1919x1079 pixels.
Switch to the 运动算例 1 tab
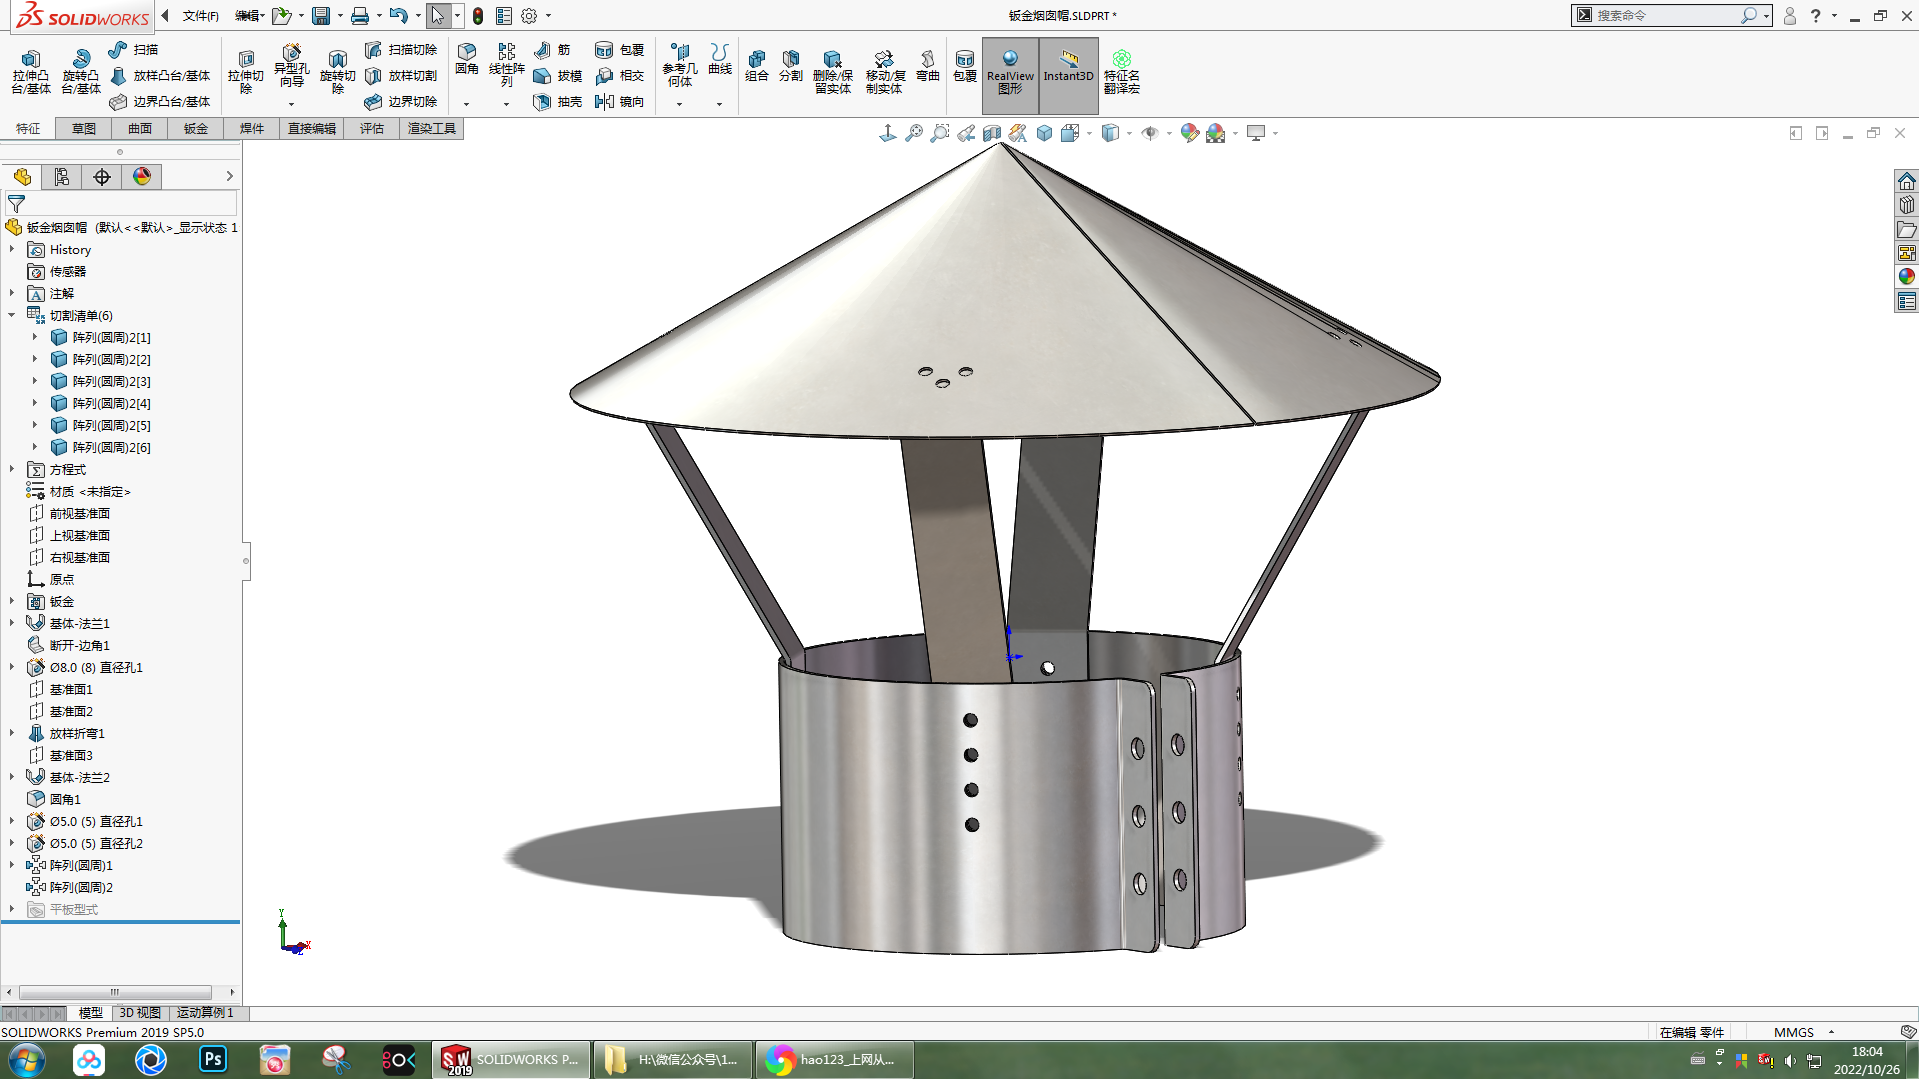205,1013
